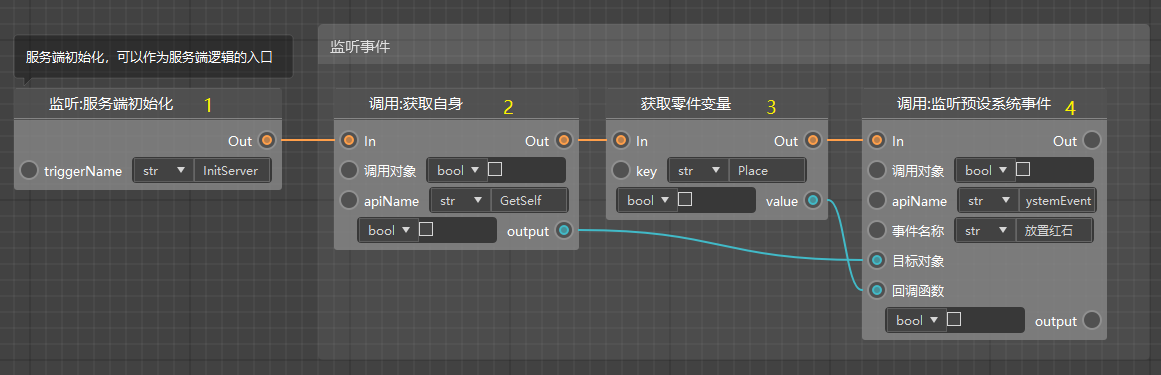
Task: Toggle output row bool checkbox in 监听预设系统事件 node
Action: click(x=954, y=319)
